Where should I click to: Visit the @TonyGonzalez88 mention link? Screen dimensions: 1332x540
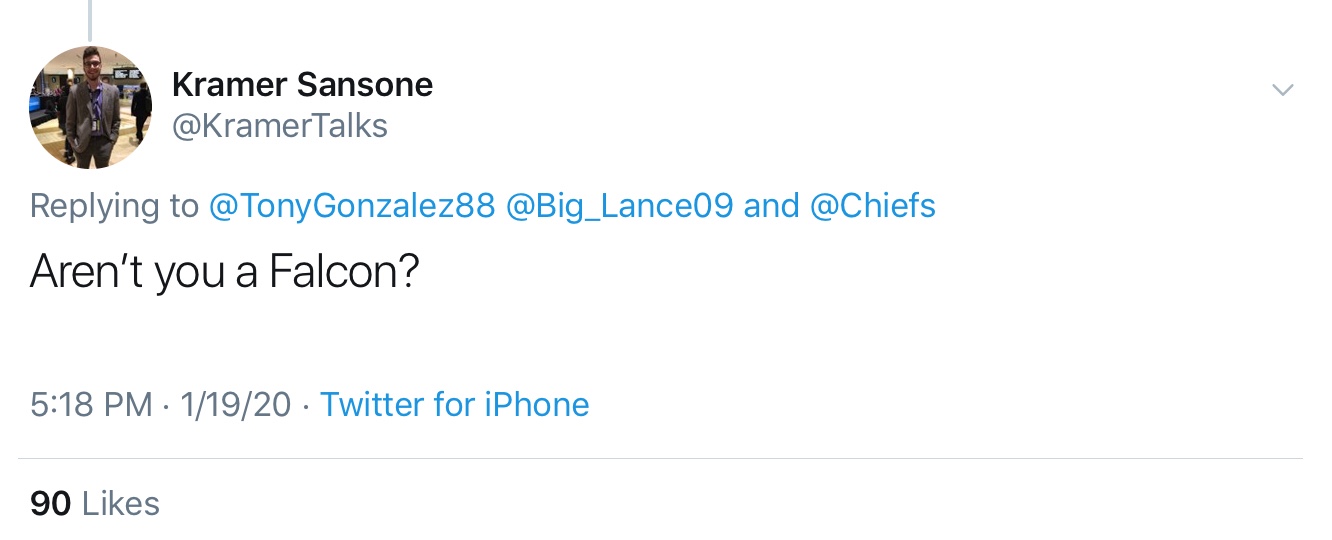coord(352,206)
